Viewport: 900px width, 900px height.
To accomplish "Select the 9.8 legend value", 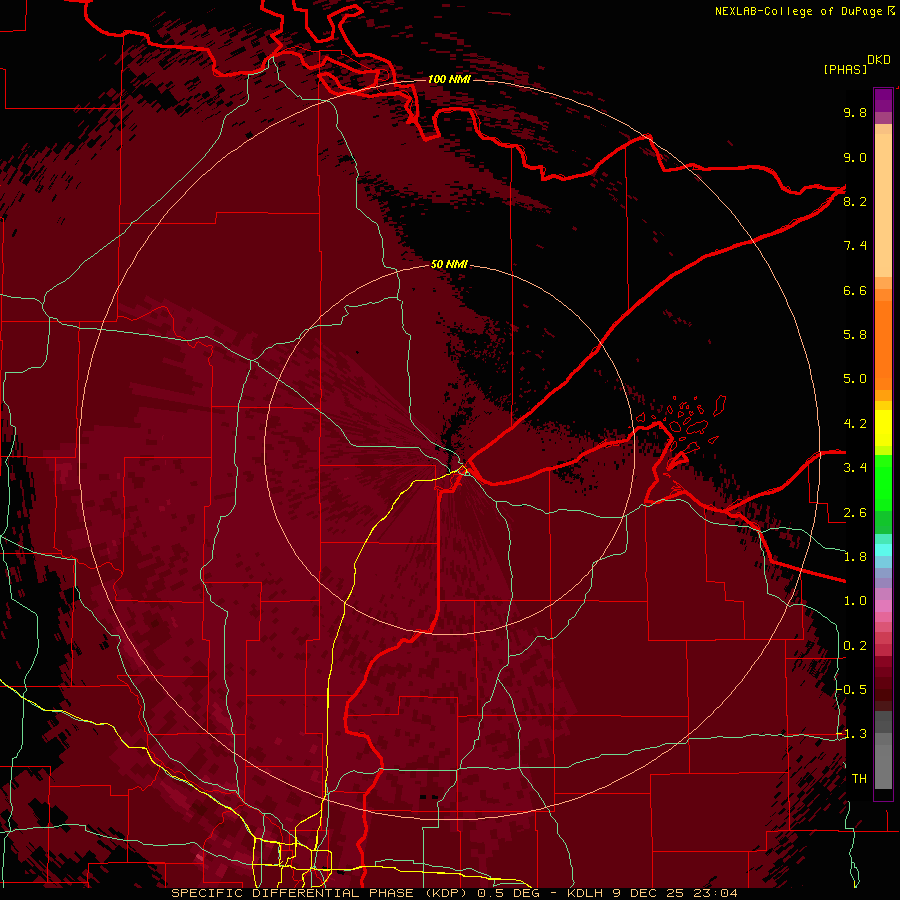I will coord(855,112).
